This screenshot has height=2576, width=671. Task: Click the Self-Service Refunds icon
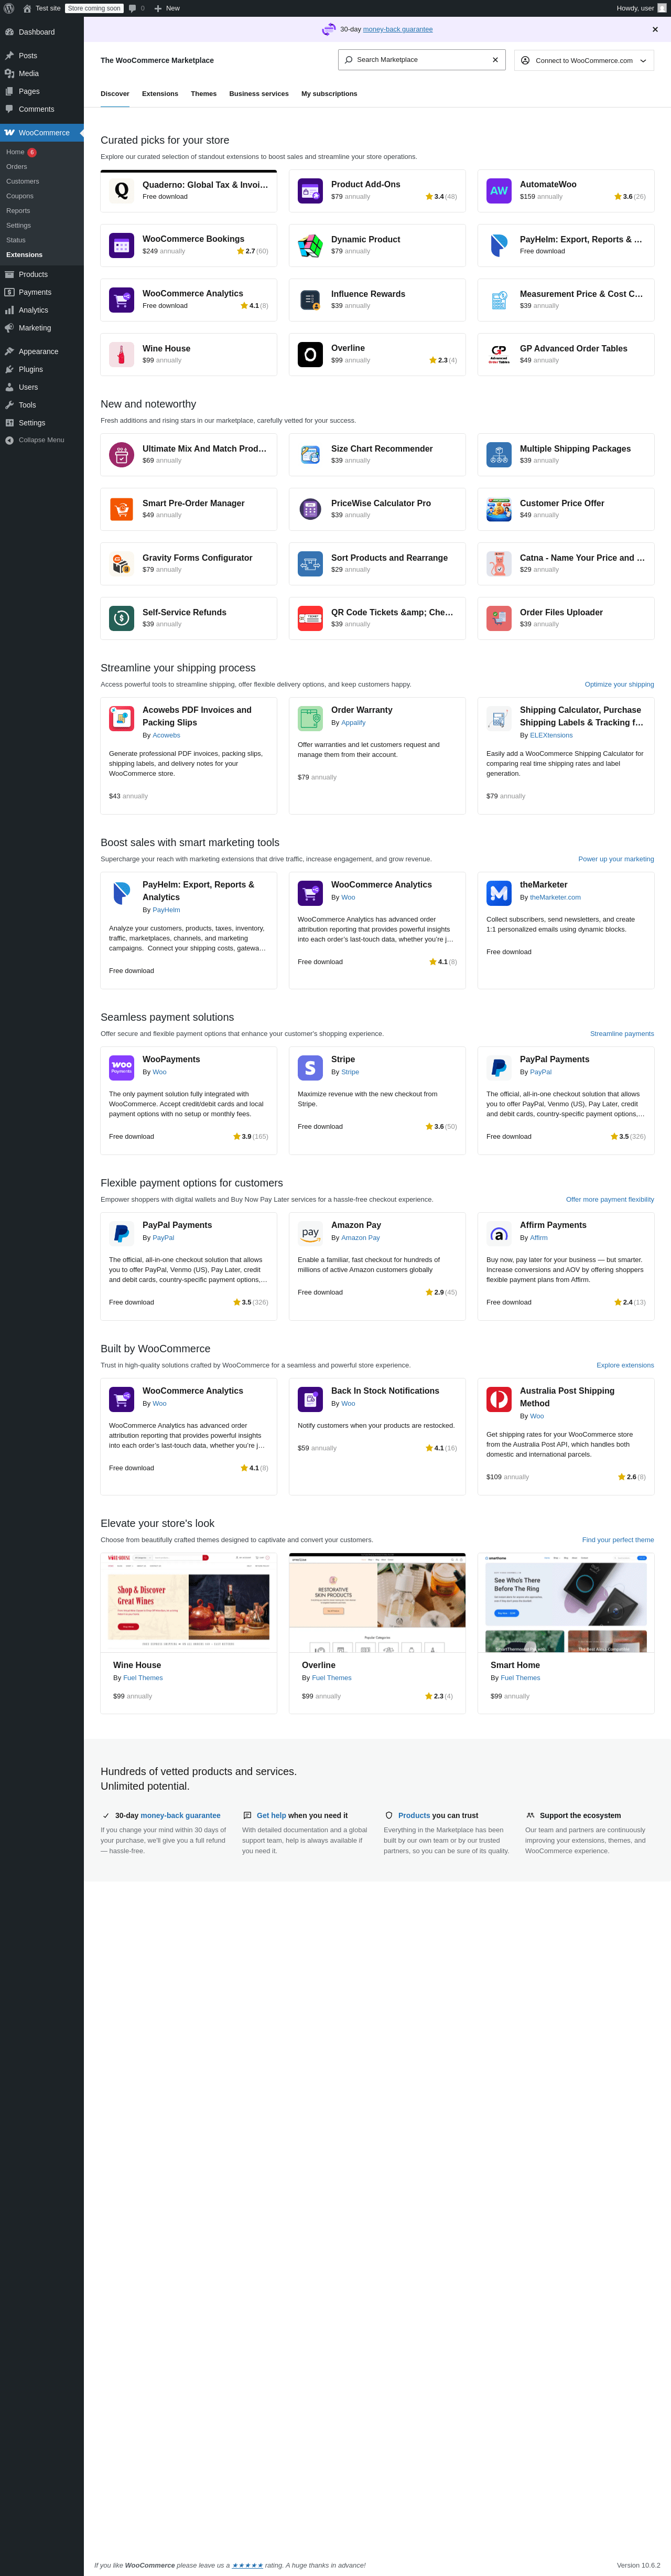(121, 618)
